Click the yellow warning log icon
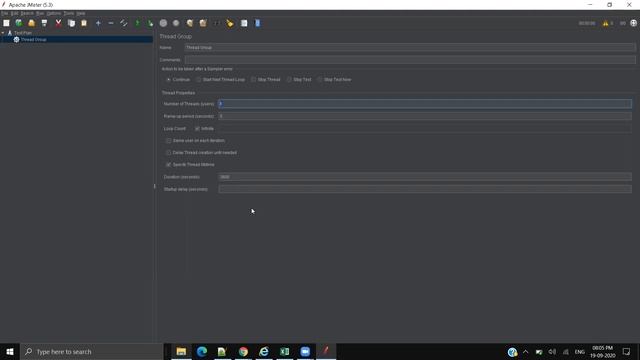The width and height of the screenshot is (640, 360). (605, 23)
